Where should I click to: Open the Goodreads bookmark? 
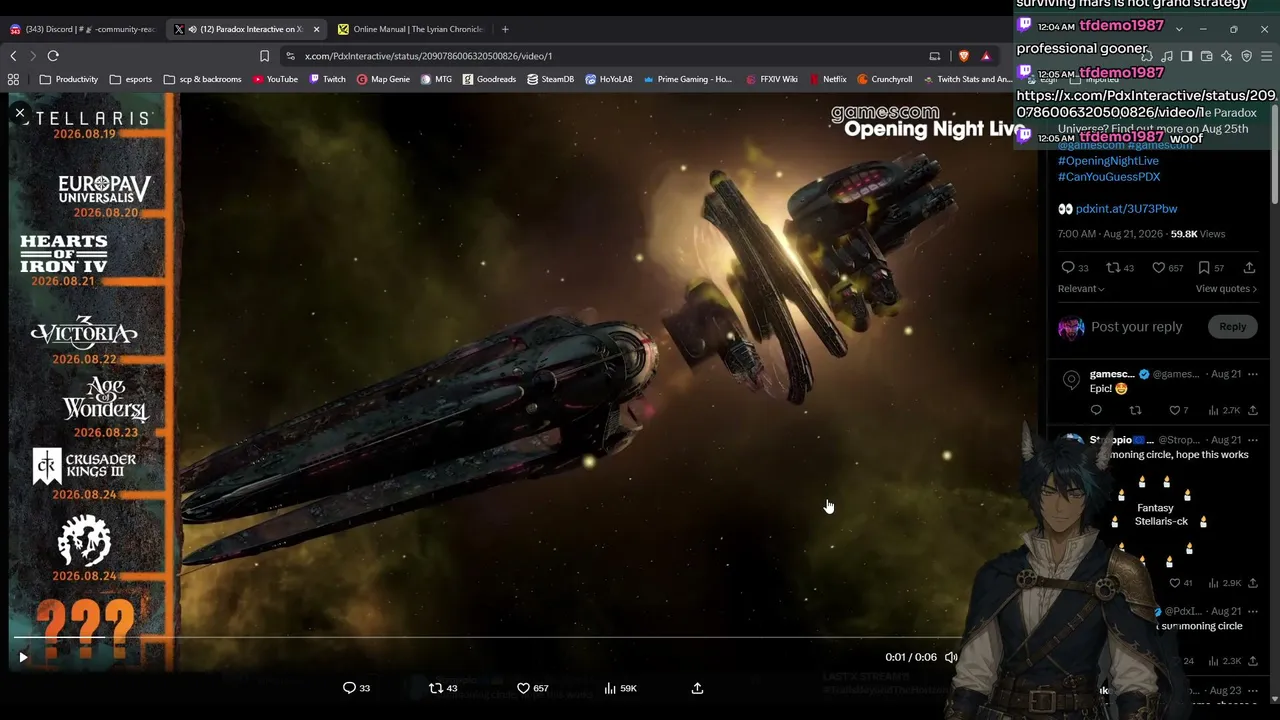(489, 79)
